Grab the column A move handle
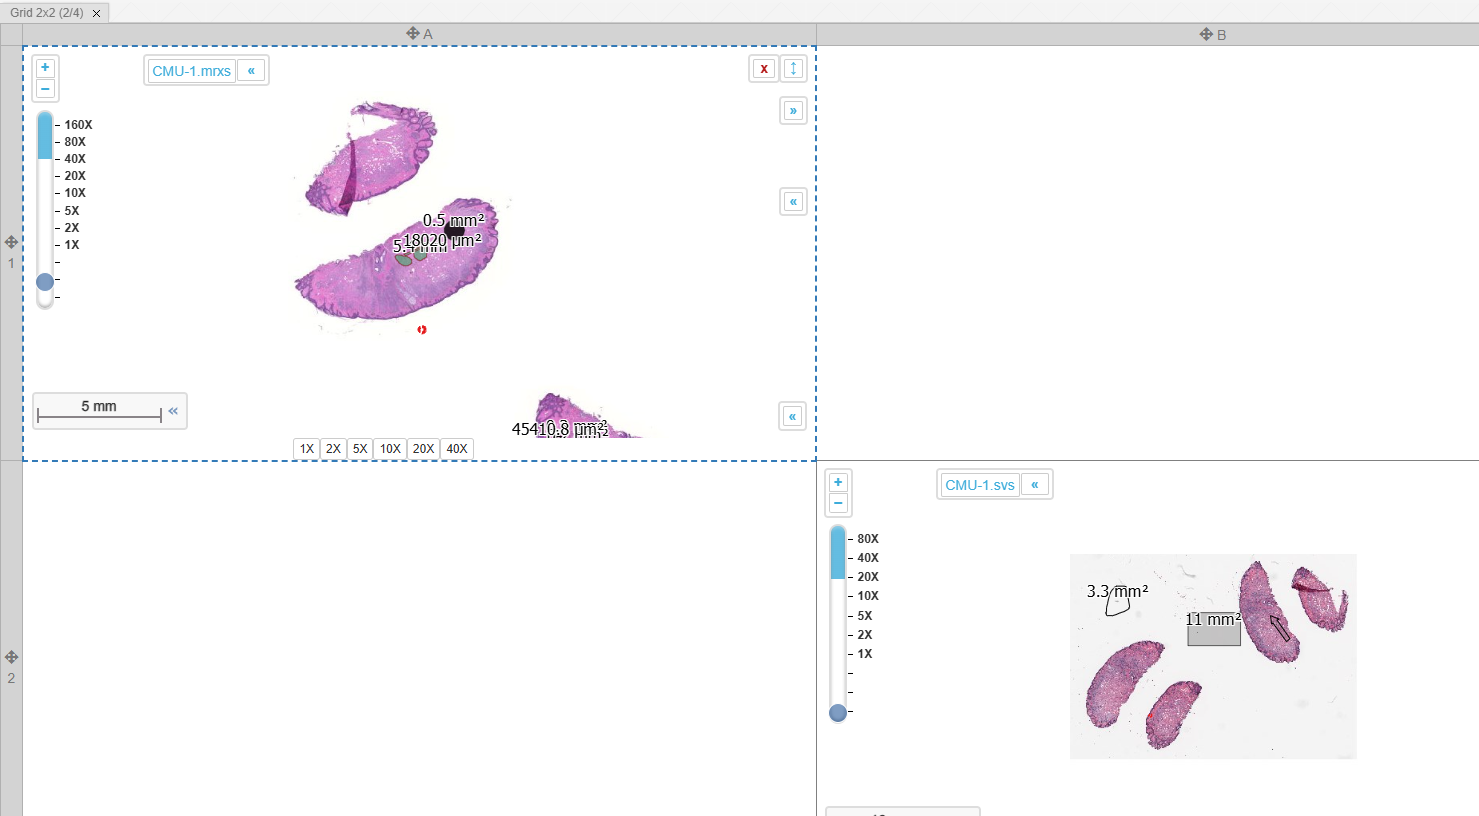This screenshot has width=1479, height=816. coord(412,34)
